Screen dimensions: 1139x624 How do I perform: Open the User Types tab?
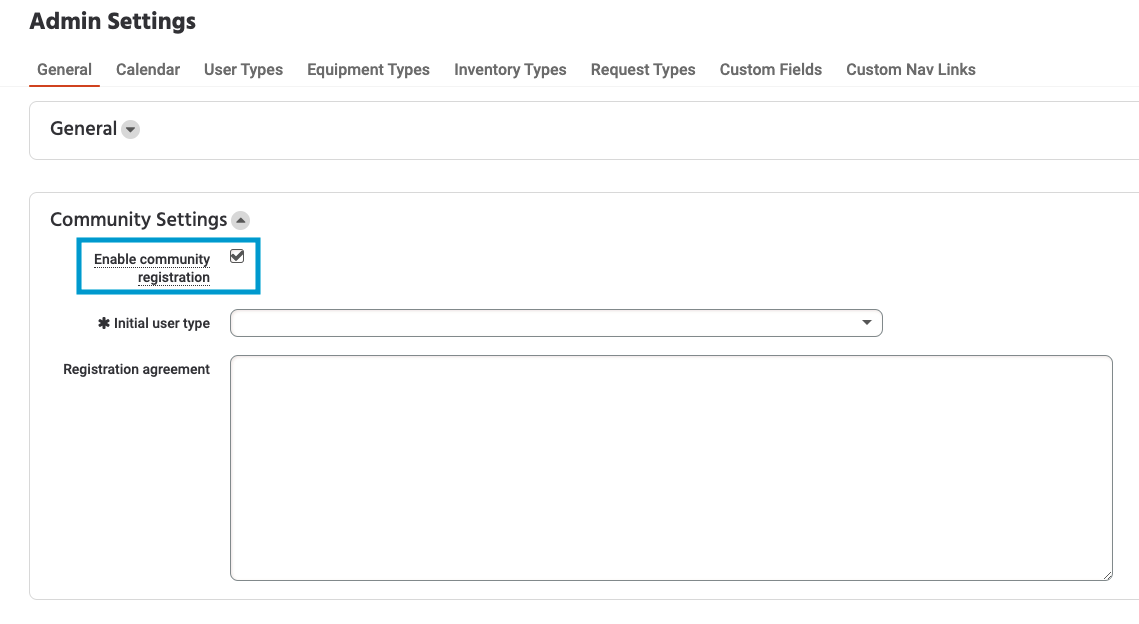click(x=243, y=70)
